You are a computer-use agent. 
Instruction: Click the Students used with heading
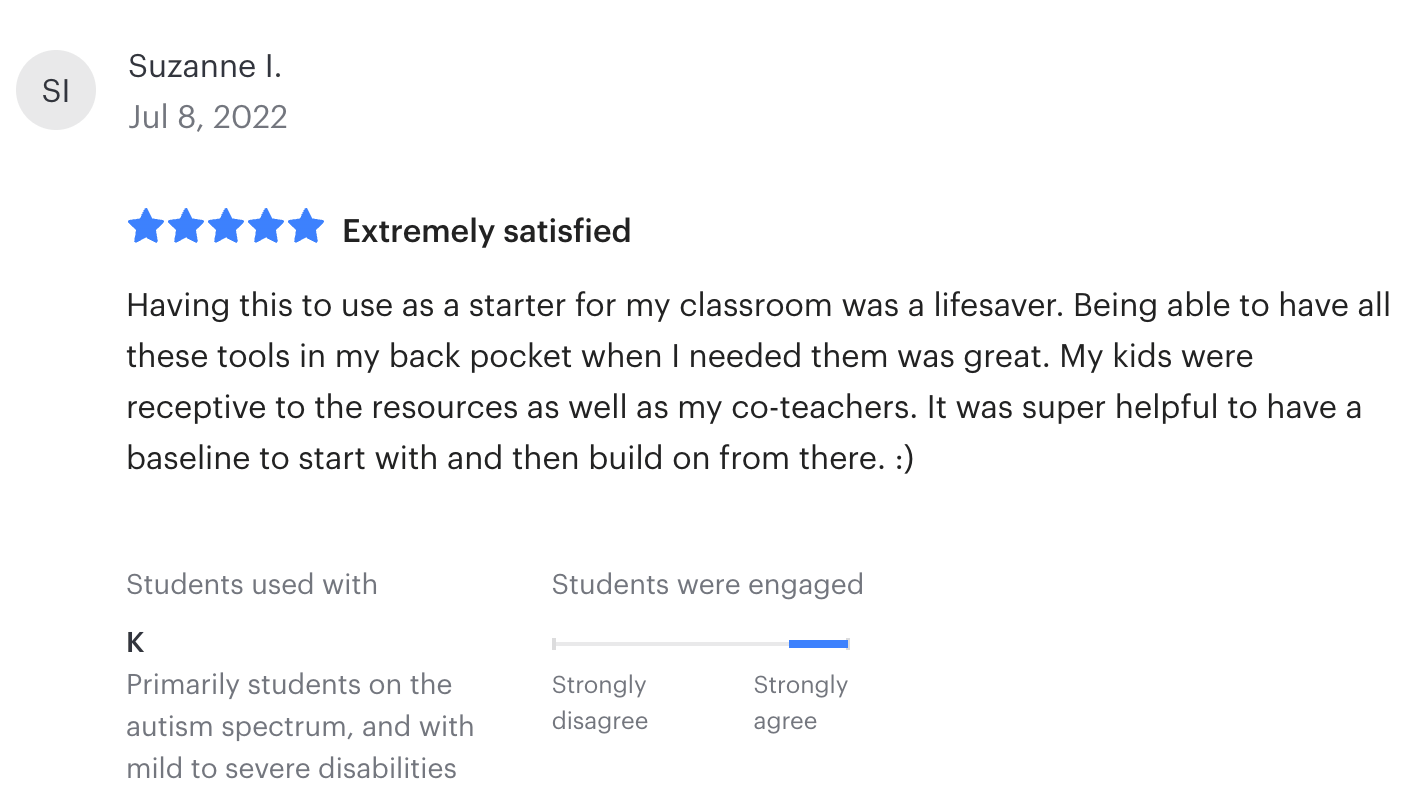(252, 584)
